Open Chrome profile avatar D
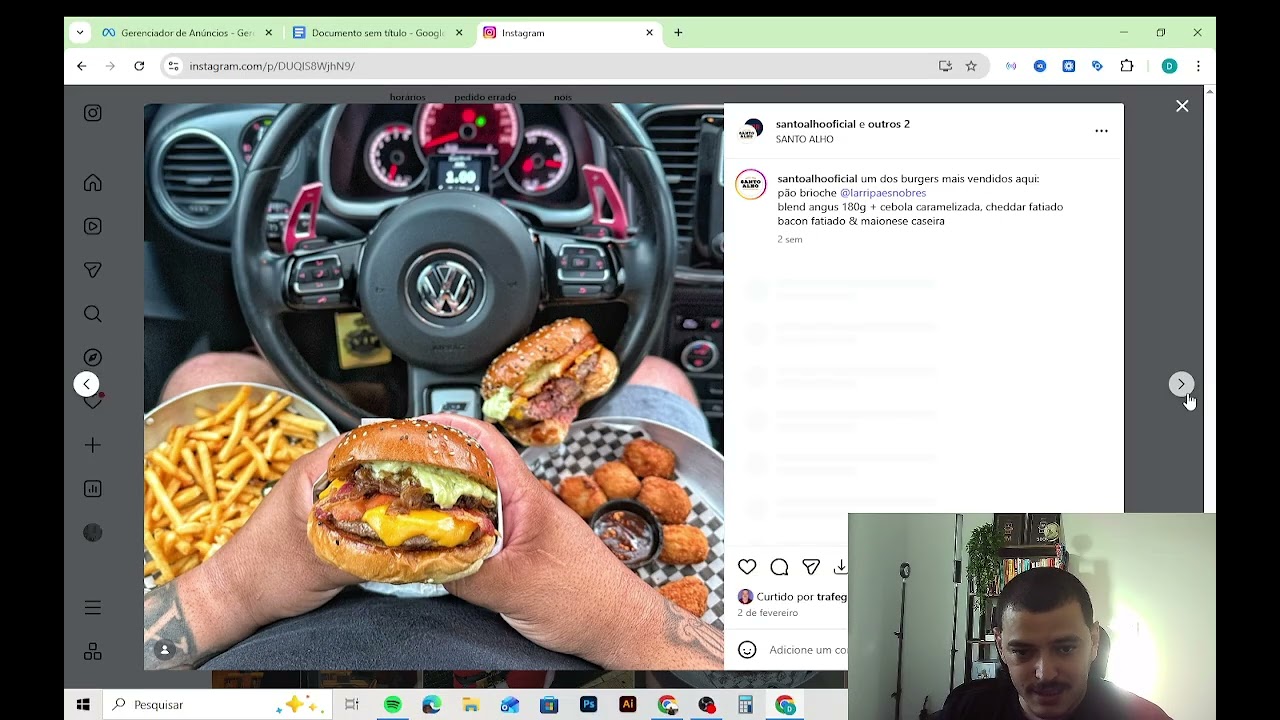This screenshot has height=720, width=1280. 1169,66
